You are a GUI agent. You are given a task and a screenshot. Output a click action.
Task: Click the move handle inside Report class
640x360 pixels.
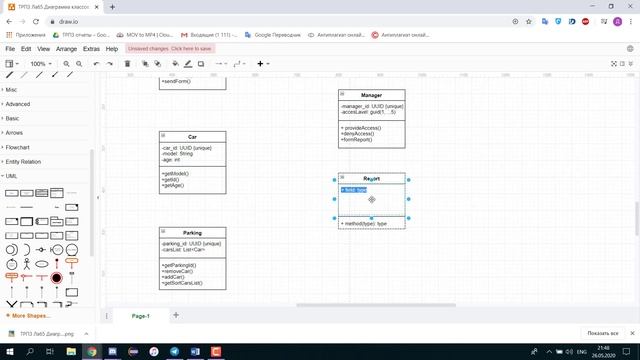click(x=371, y=200)
